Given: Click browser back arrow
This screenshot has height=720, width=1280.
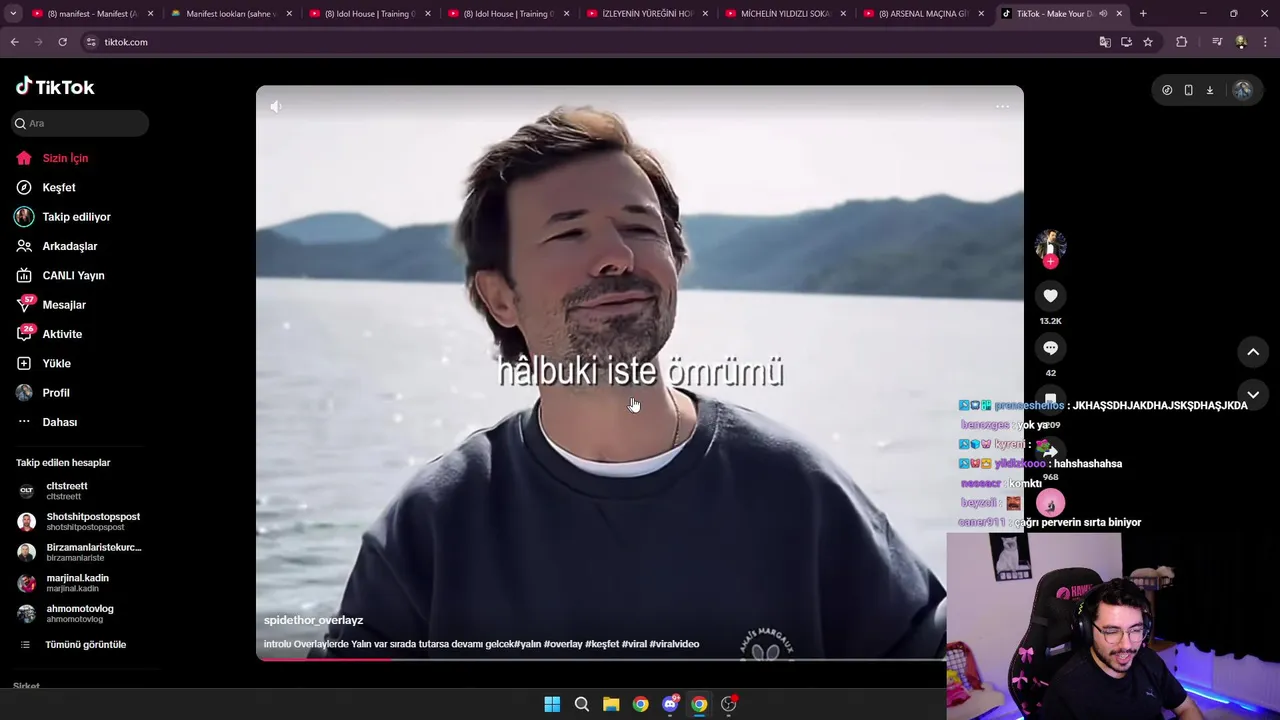Looking at the screenshot, I should pyautogui.click(x=14, y=42).
